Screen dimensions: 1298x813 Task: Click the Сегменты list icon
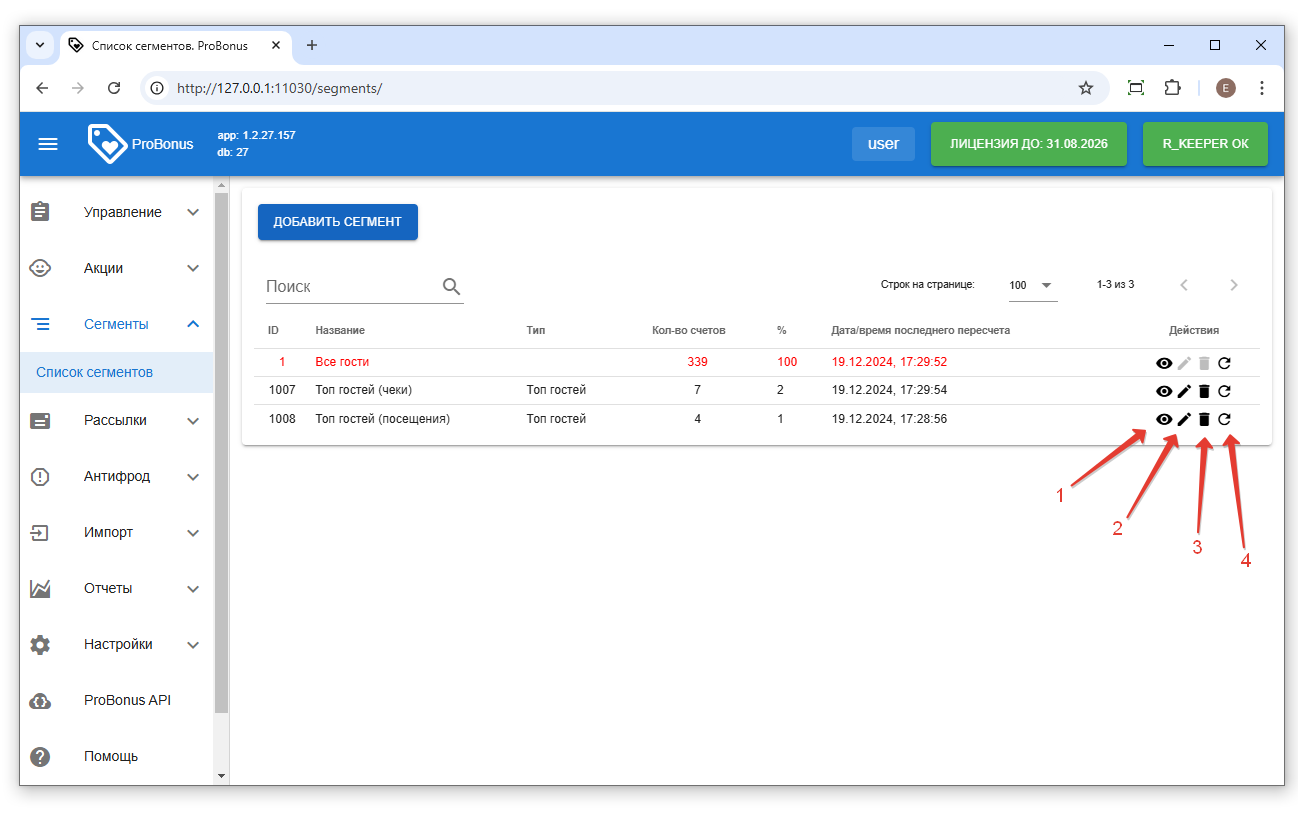point(40,324)
